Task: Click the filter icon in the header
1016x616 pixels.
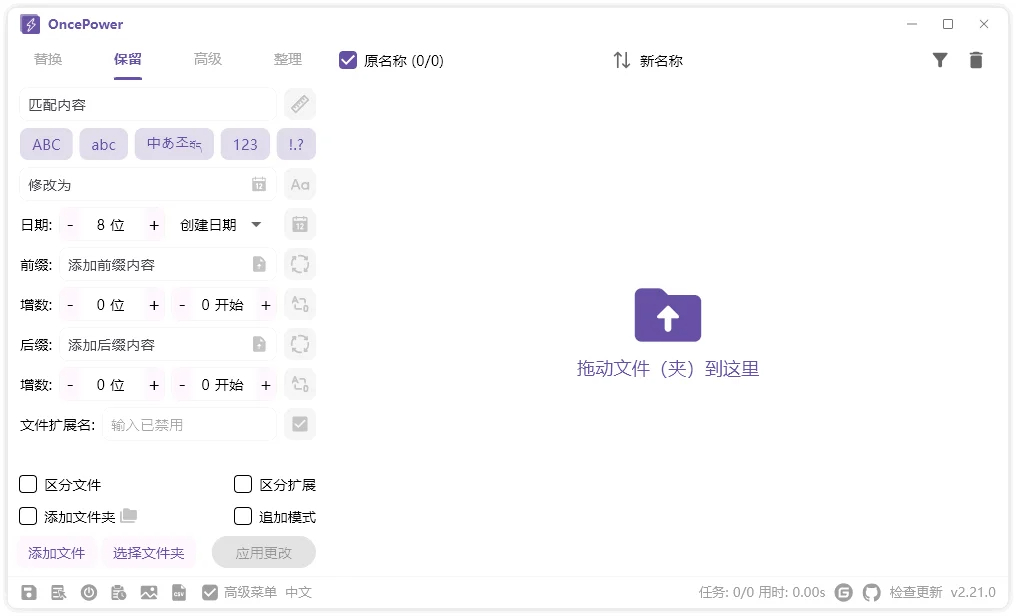Action: point(939,61)
